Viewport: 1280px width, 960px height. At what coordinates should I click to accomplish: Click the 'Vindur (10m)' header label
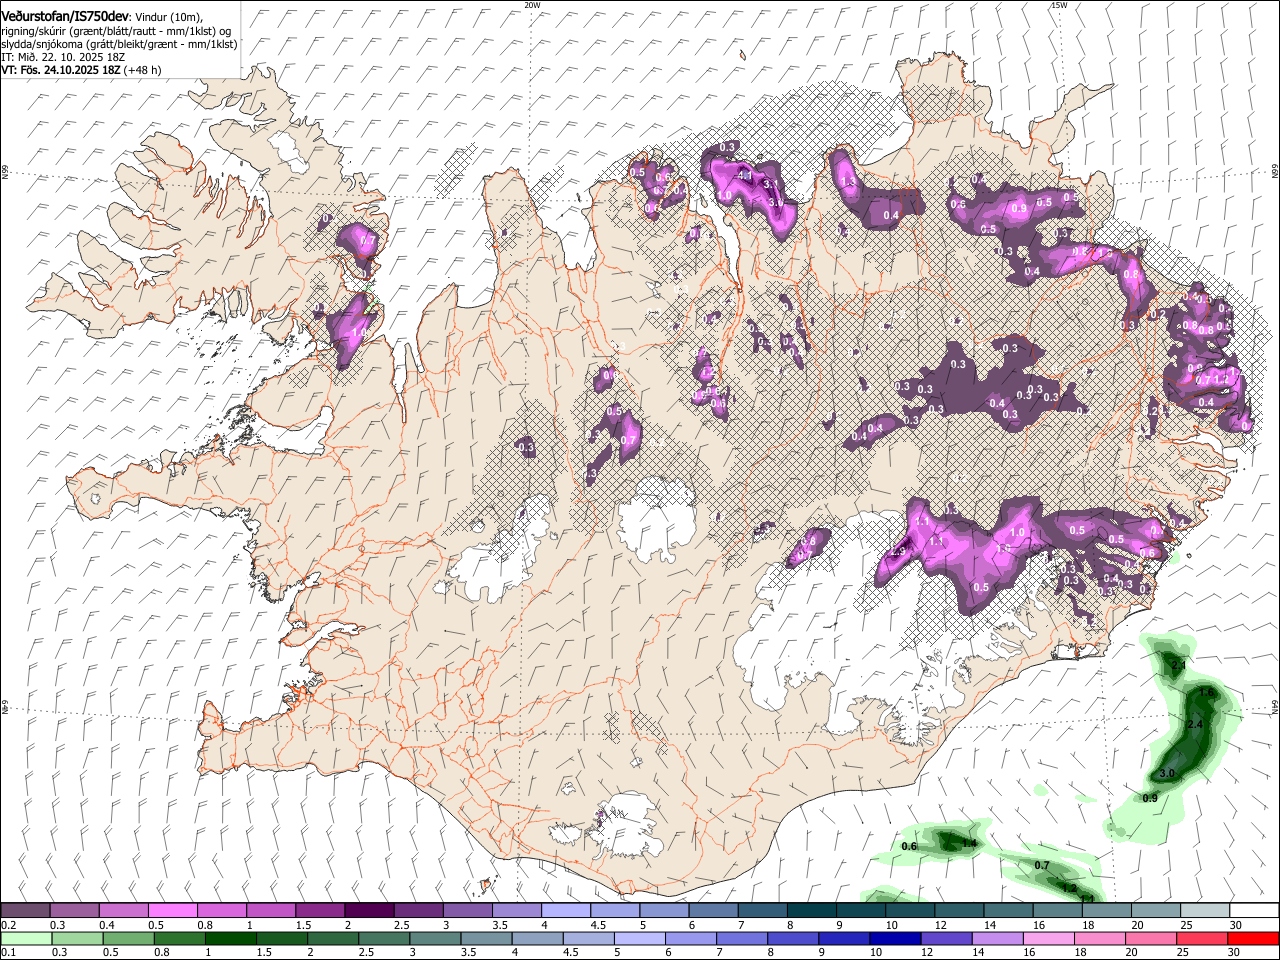tap(168, 17)
